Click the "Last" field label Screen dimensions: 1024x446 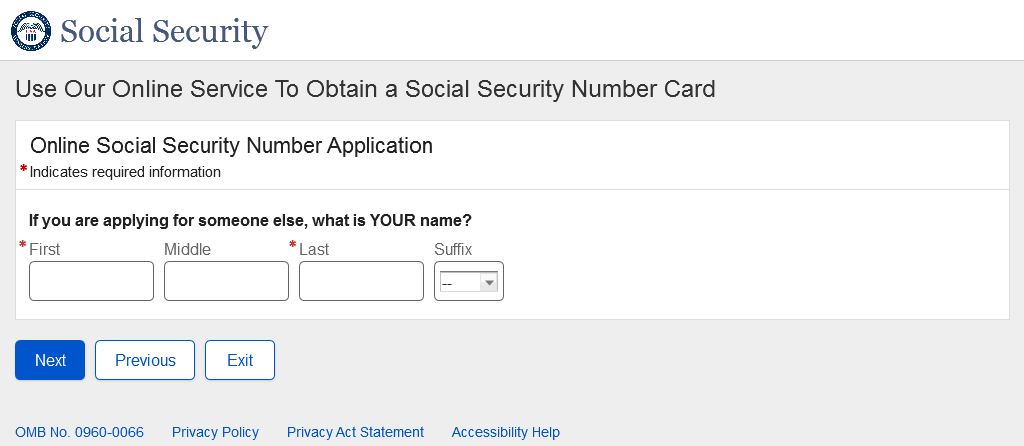[314, 249]
